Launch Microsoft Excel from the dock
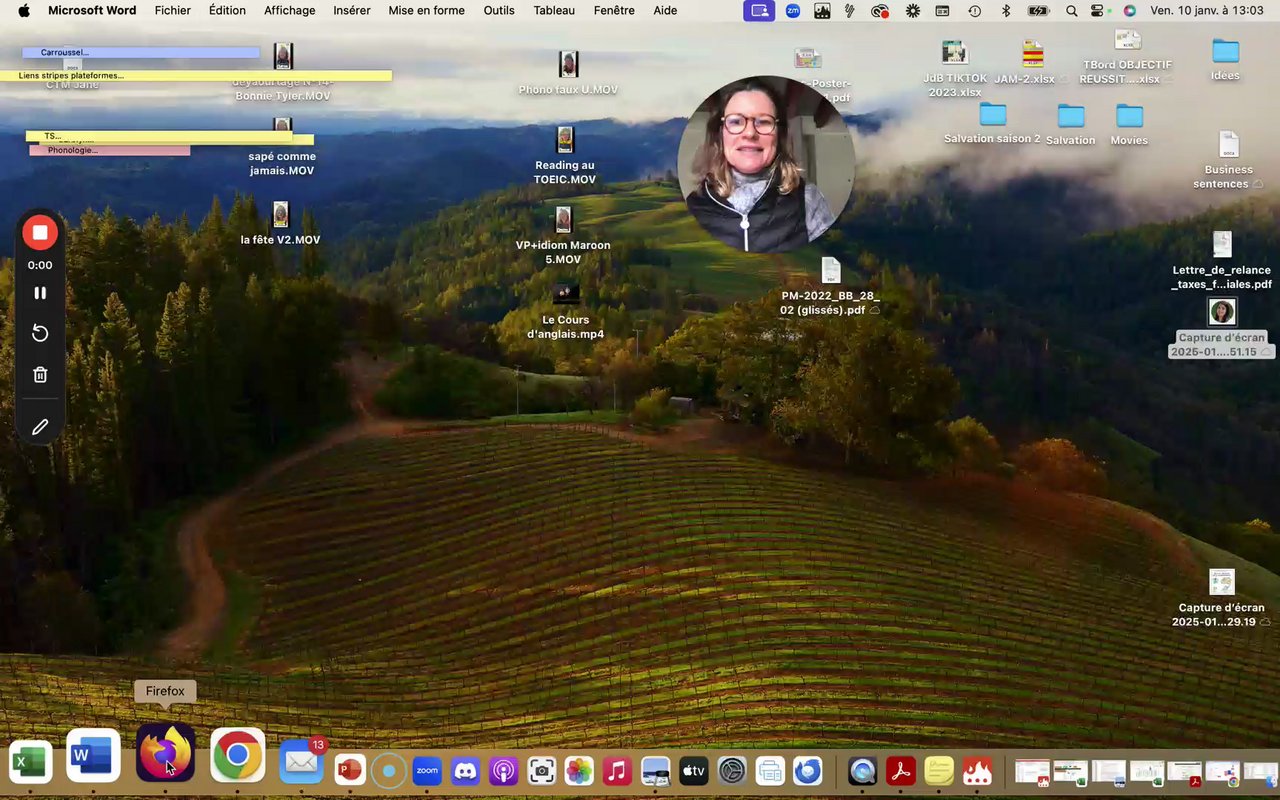 click(x=30, y=763)
